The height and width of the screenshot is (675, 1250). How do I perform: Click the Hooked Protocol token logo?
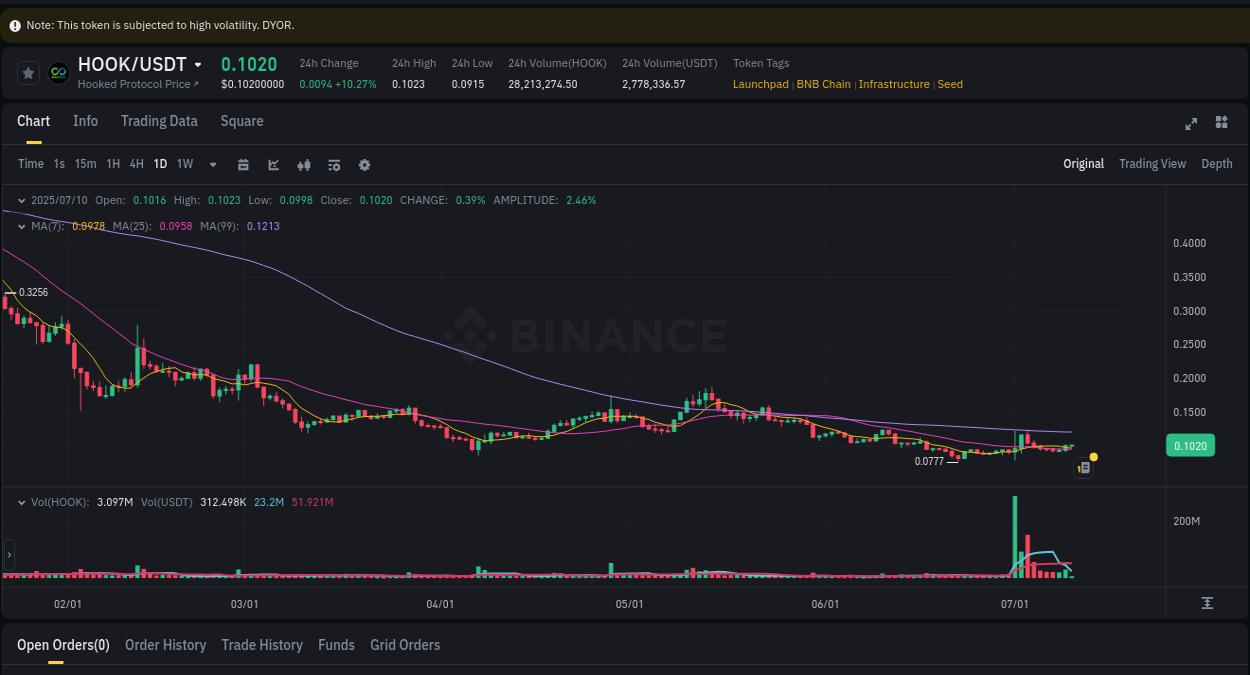[x=60, y=71]
